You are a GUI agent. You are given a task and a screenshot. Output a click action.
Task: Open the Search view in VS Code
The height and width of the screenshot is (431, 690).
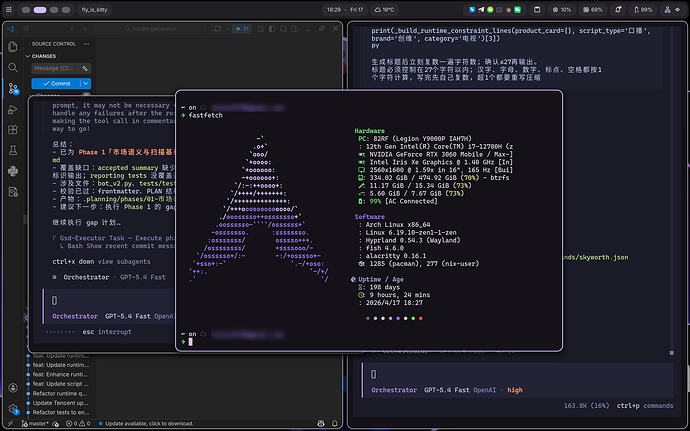click(13, 67)
